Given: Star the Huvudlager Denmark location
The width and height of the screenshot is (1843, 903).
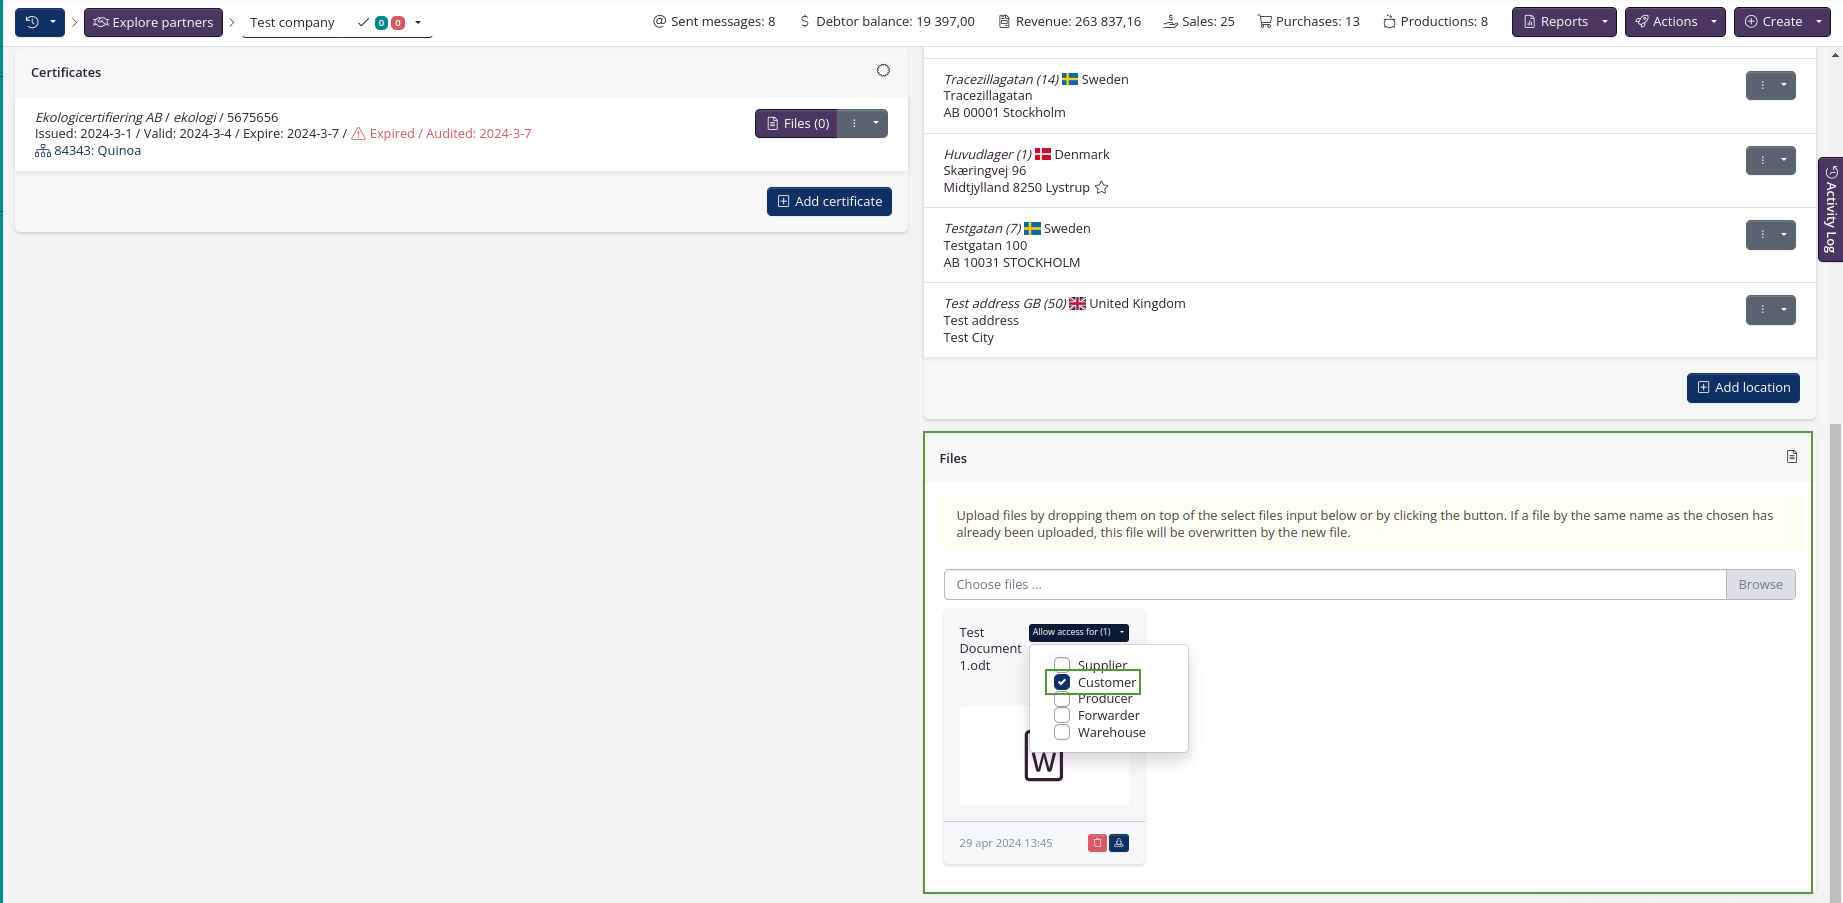Looking at the screenshot, I should (x=1101, y=187).
